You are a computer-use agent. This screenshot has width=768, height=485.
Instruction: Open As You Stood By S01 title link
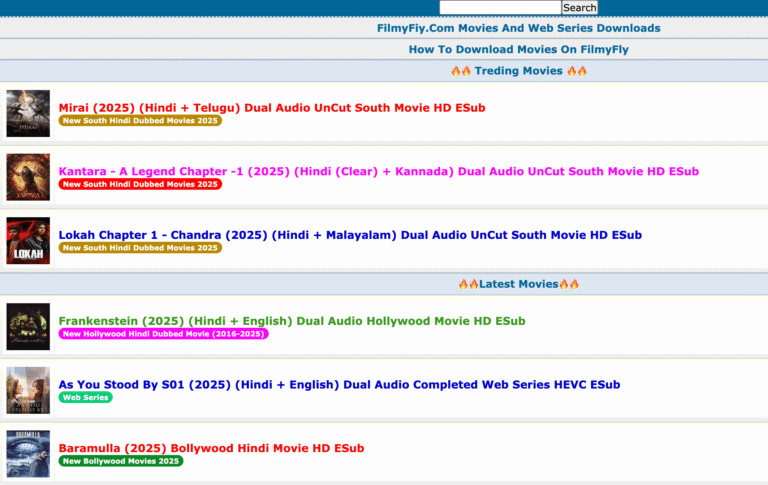(x=339, y=384)
